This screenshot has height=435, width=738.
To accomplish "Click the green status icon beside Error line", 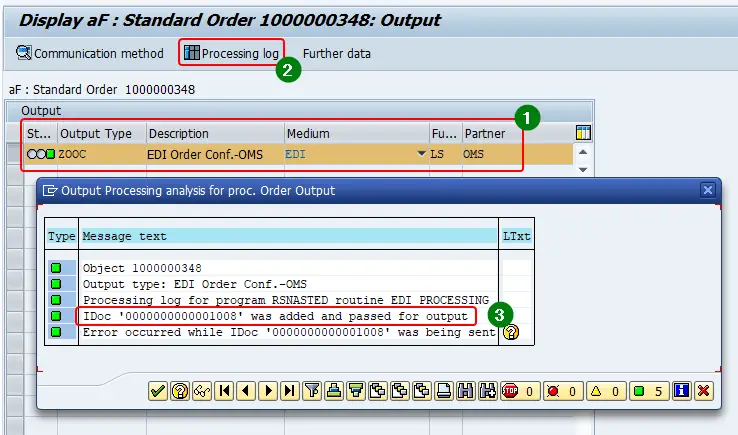I will (x=56, y=332).
